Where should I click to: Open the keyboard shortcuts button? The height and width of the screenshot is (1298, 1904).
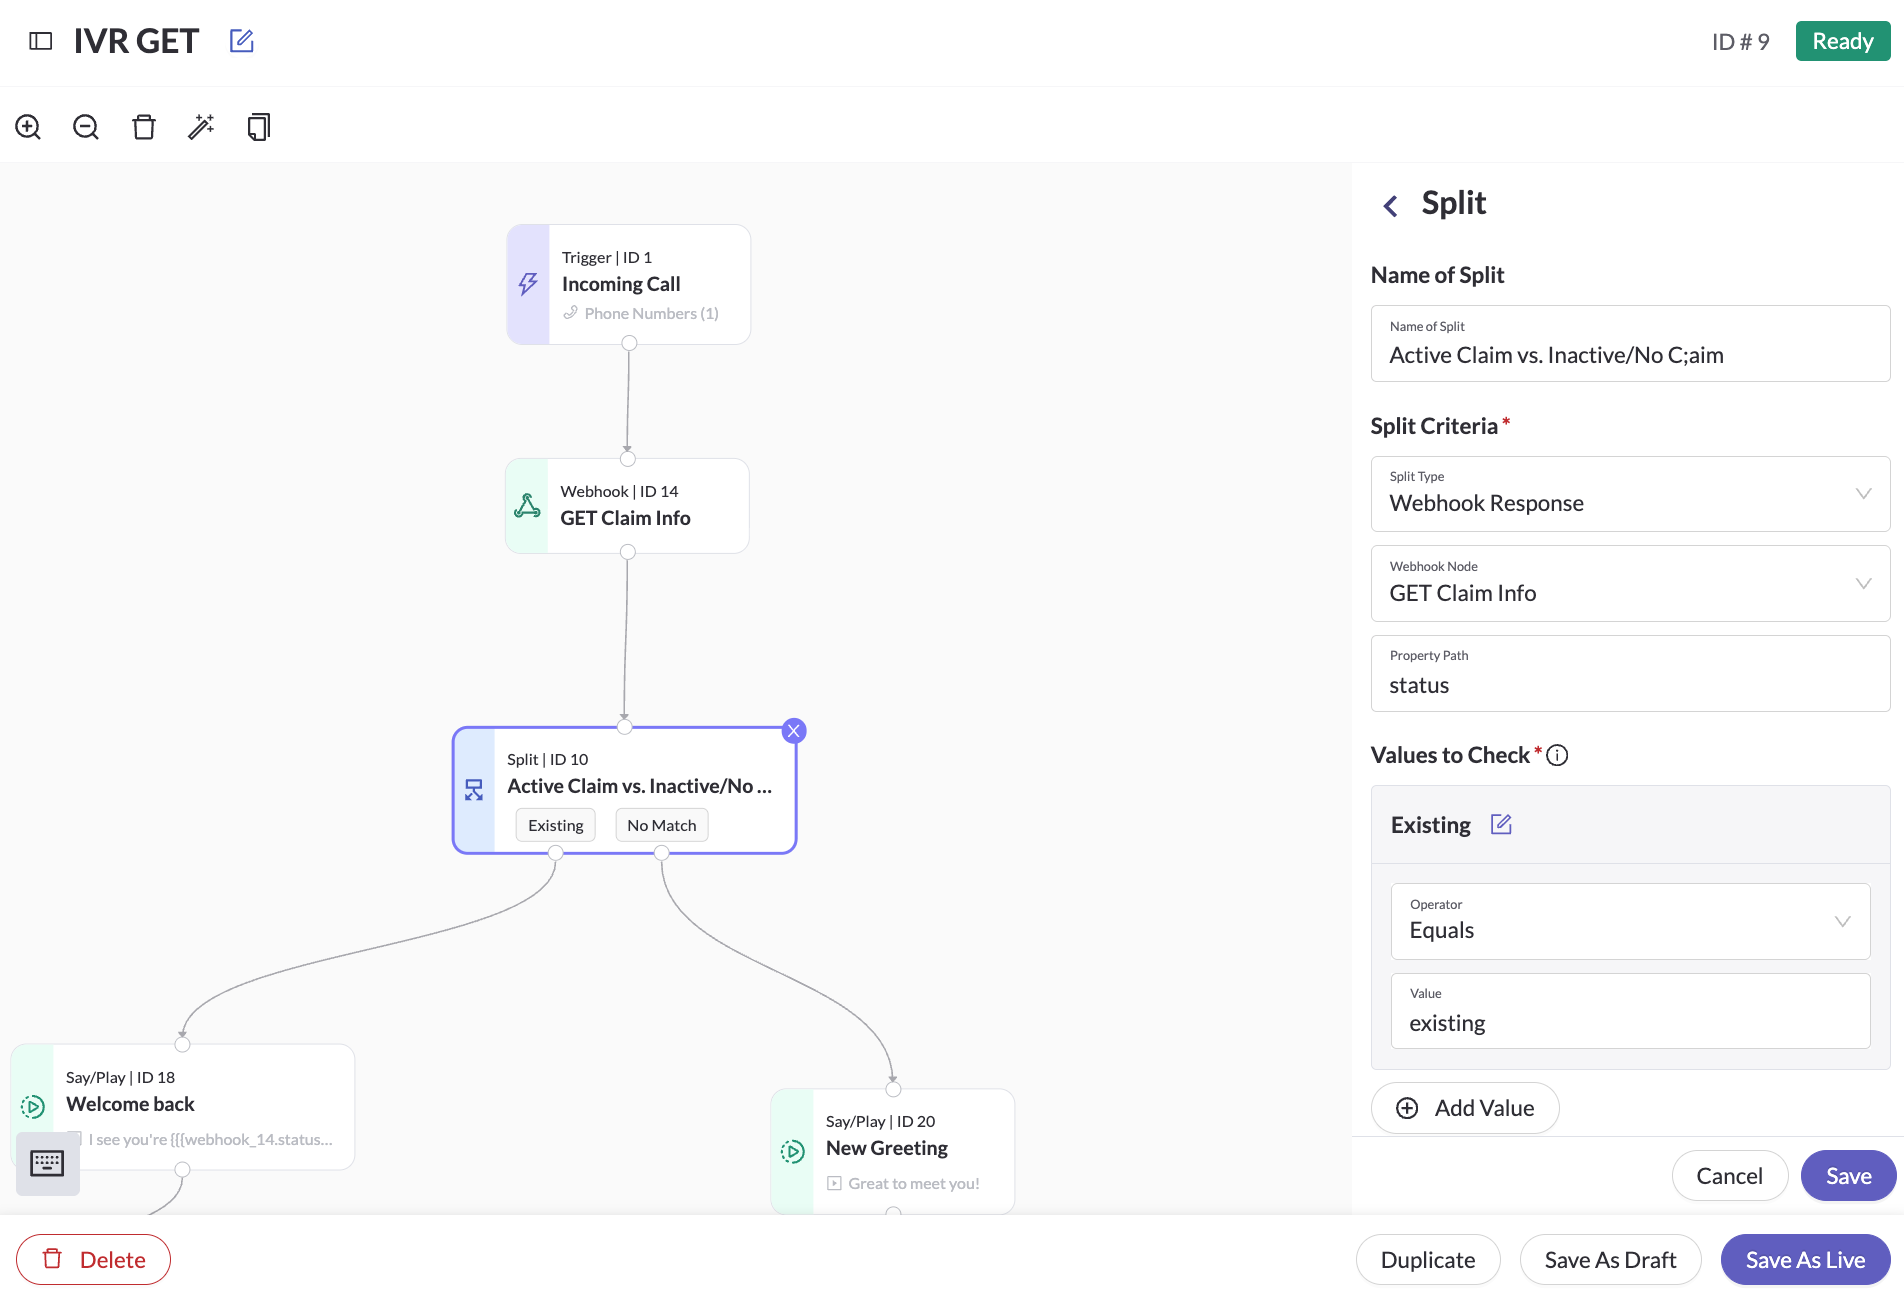47,1163
